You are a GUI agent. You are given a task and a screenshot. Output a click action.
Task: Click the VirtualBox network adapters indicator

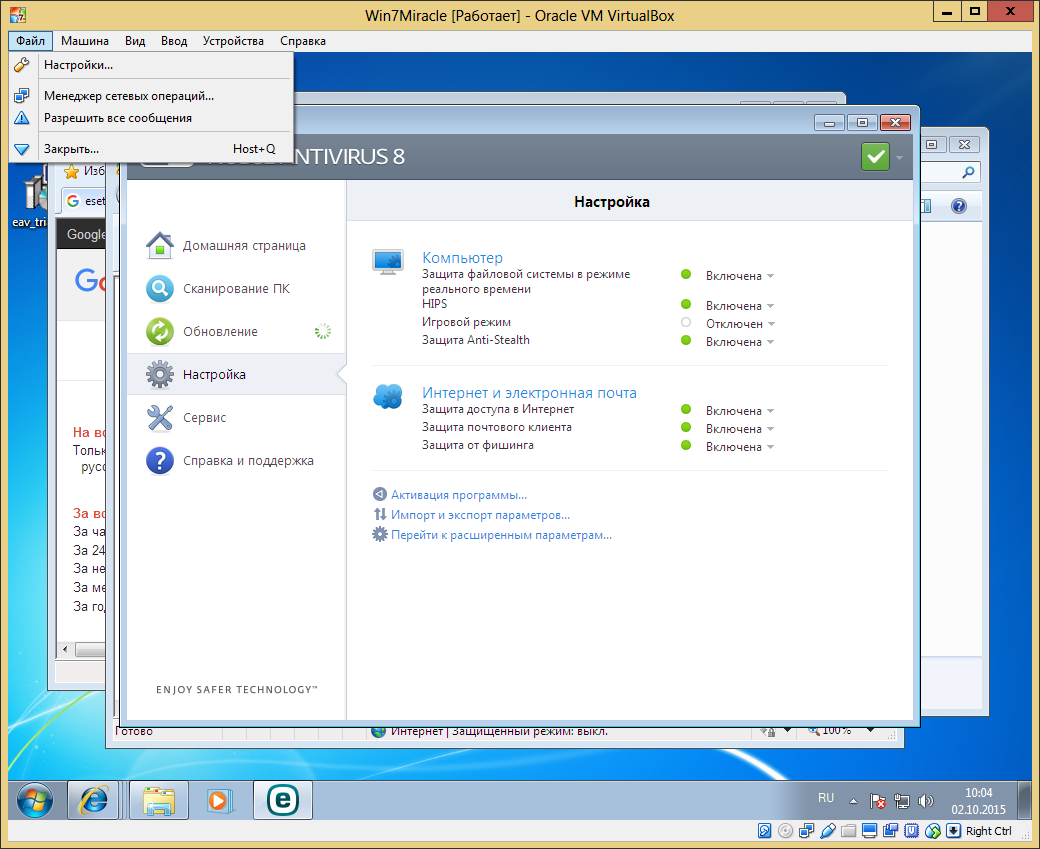point(807,830)
